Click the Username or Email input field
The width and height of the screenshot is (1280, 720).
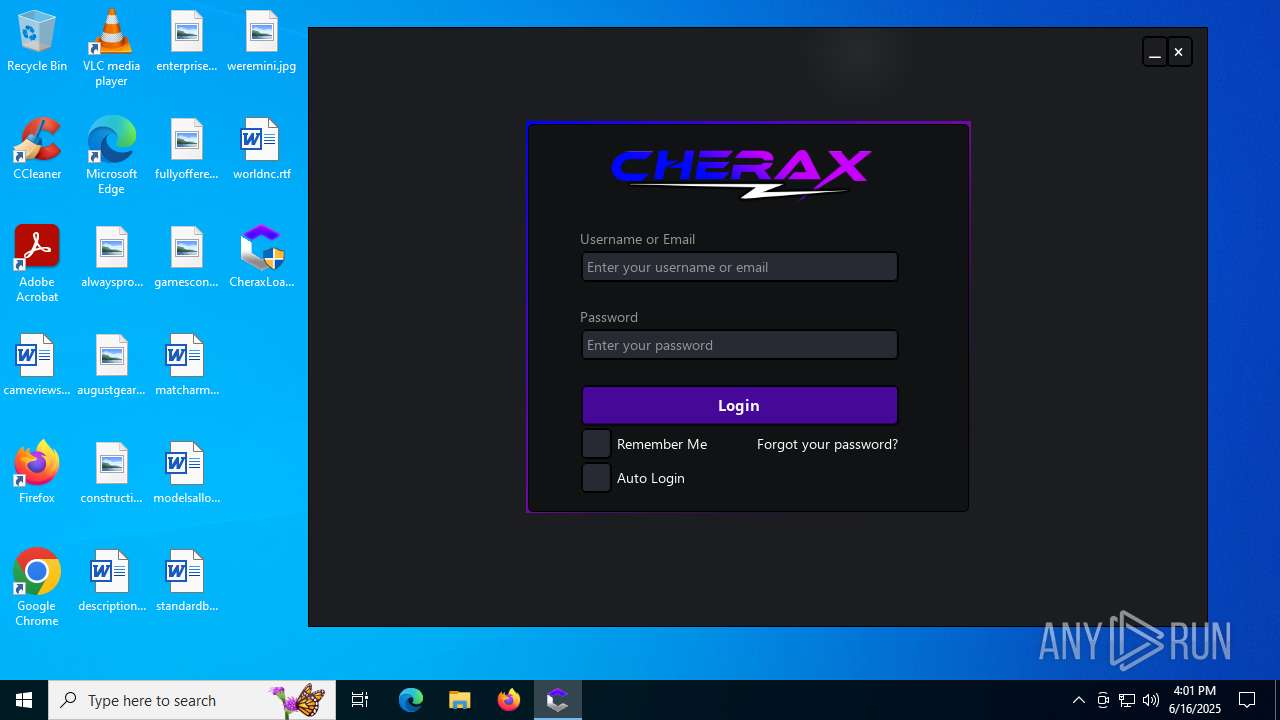[739, 267]
